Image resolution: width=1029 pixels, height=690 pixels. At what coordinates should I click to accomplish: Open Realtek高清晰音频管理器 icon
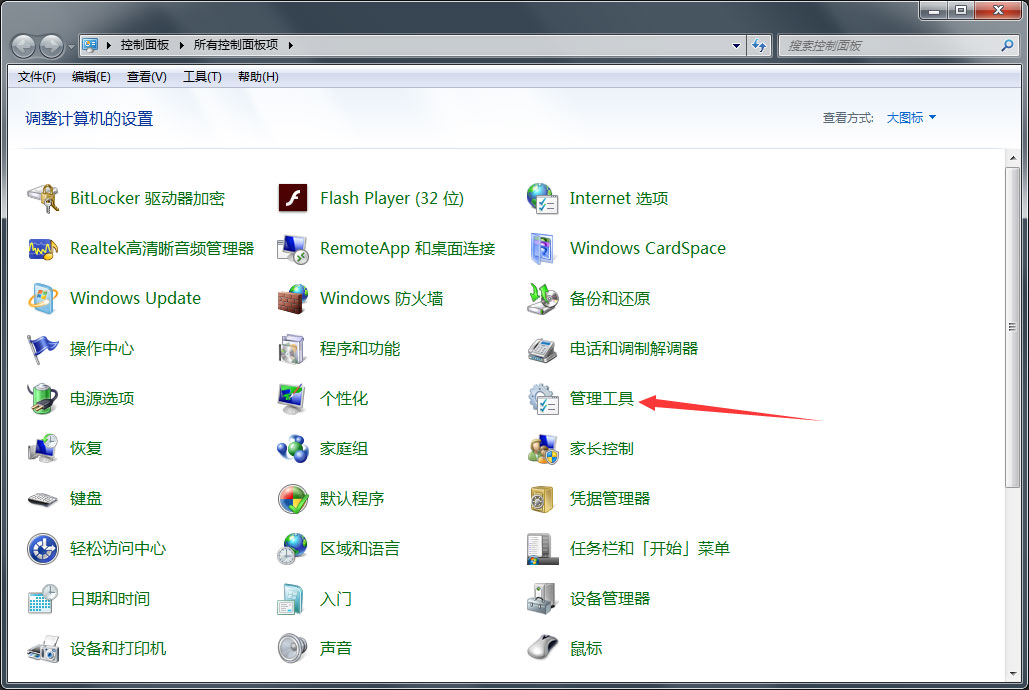coord(43,249)
